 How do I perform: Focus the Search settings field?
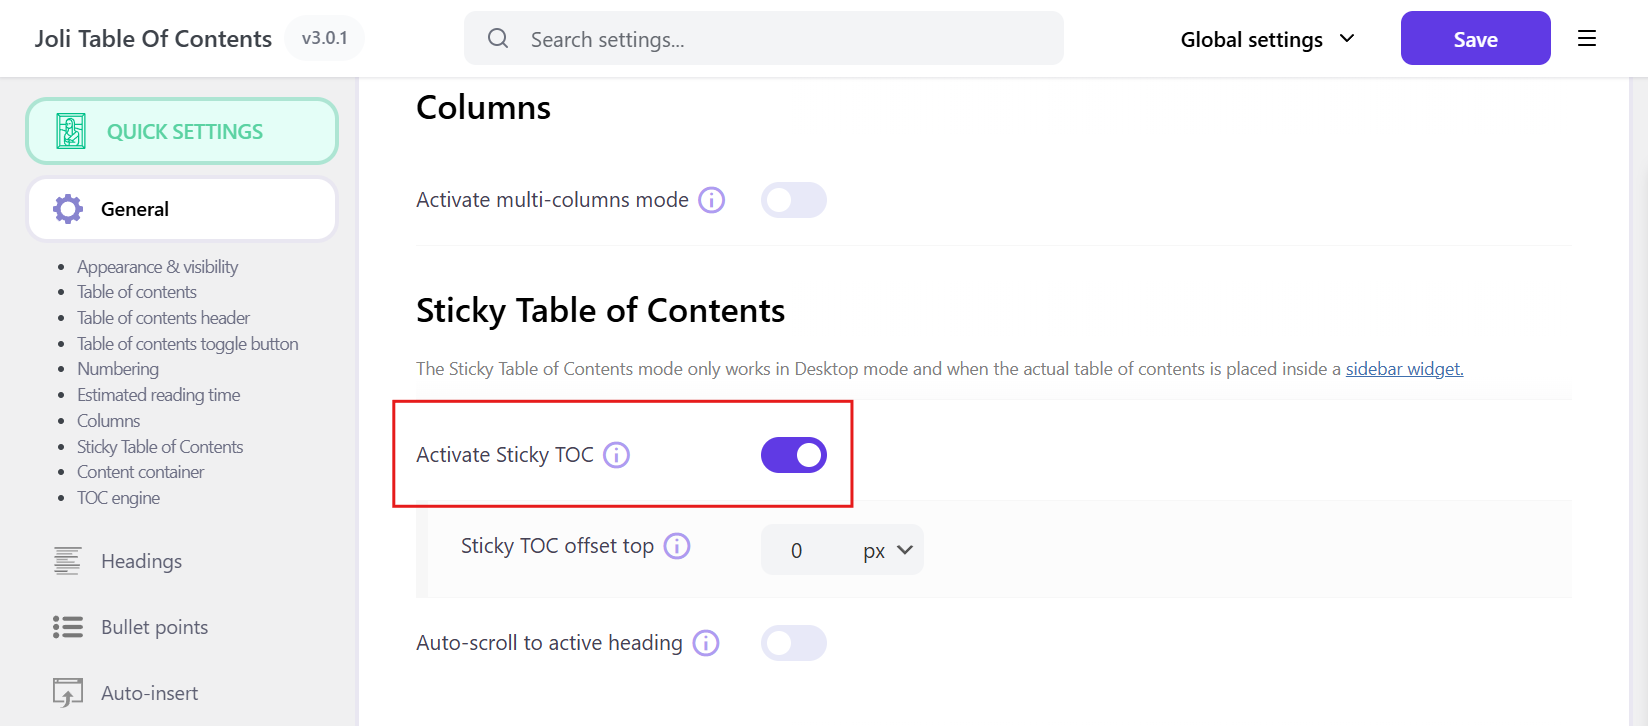click(763, 39)
